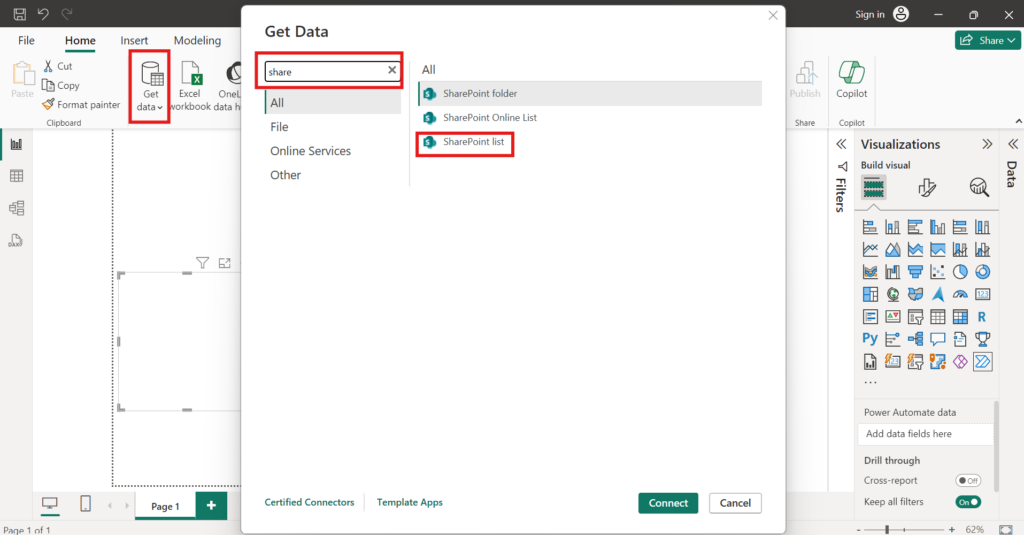Switch to Model view in left sidebar
The image size is (1024, 535).
16,208
